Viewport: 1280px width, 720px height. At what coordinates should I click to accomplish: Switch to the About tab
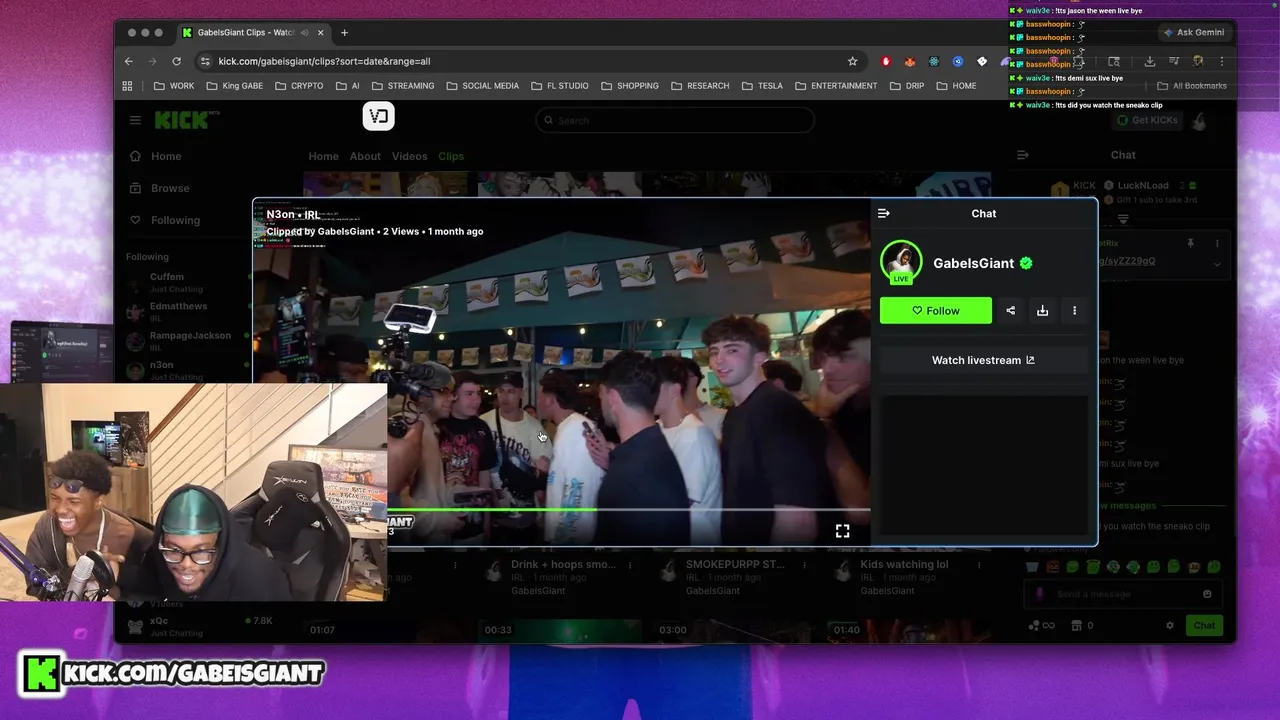coord(365,156)
